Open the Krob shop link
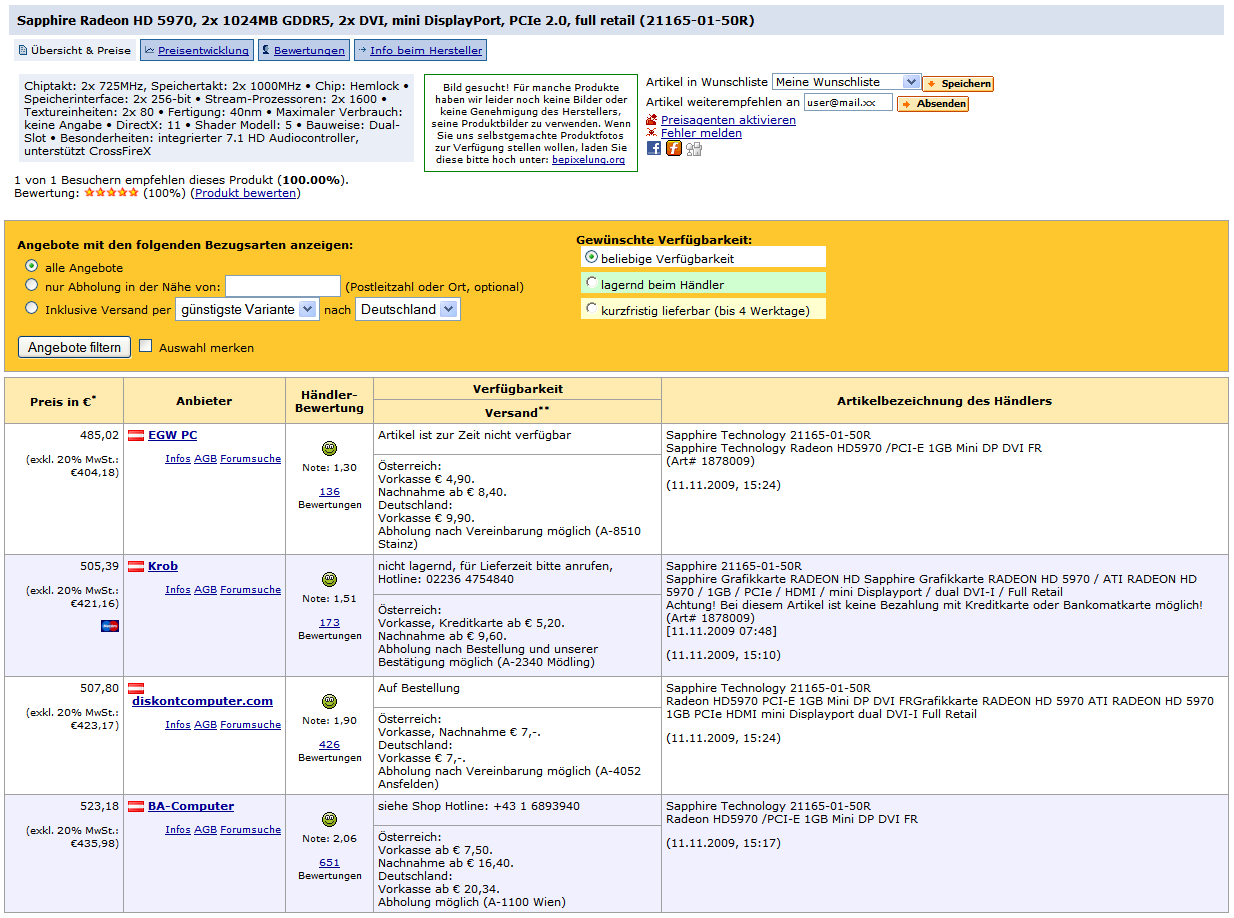 [163, 566]
